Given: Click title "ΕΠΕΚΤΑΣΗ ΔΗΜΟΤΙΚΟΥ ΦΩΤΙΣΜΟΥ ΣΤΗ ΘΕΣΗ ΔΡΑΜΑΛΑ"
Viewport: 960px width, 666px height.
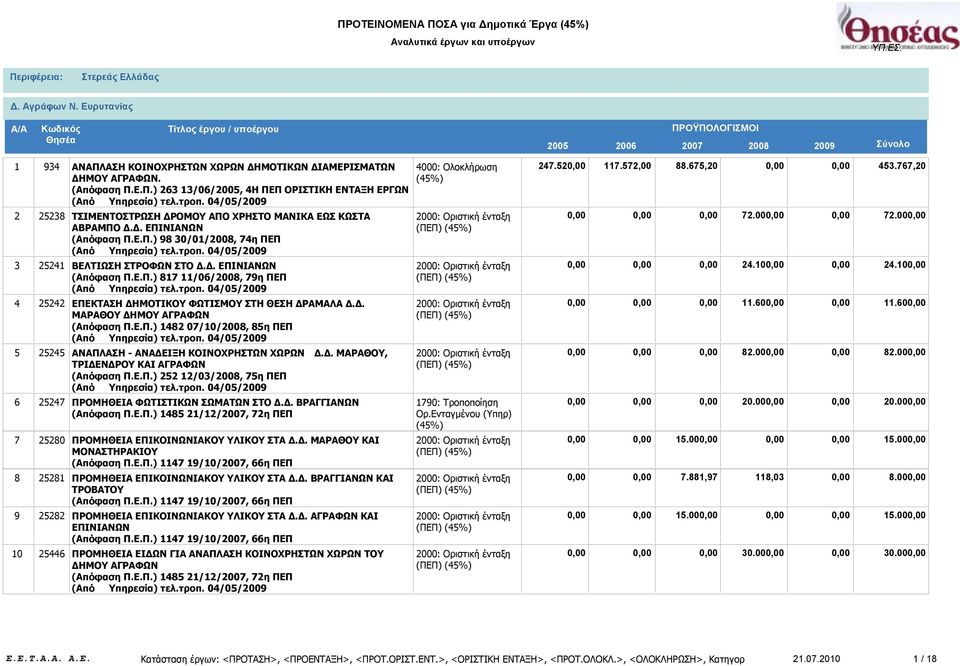Looking at the screenshot, I should 206,304.
